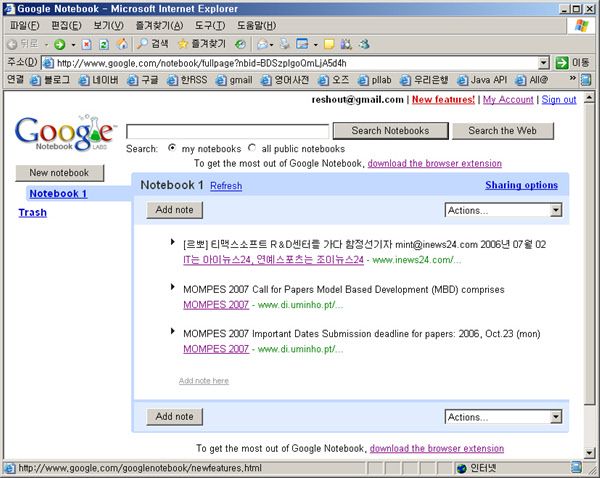Open the 즐겨찾기(A) menu
This screenshot has width=600, height=478.
click(x=159, y=26)
